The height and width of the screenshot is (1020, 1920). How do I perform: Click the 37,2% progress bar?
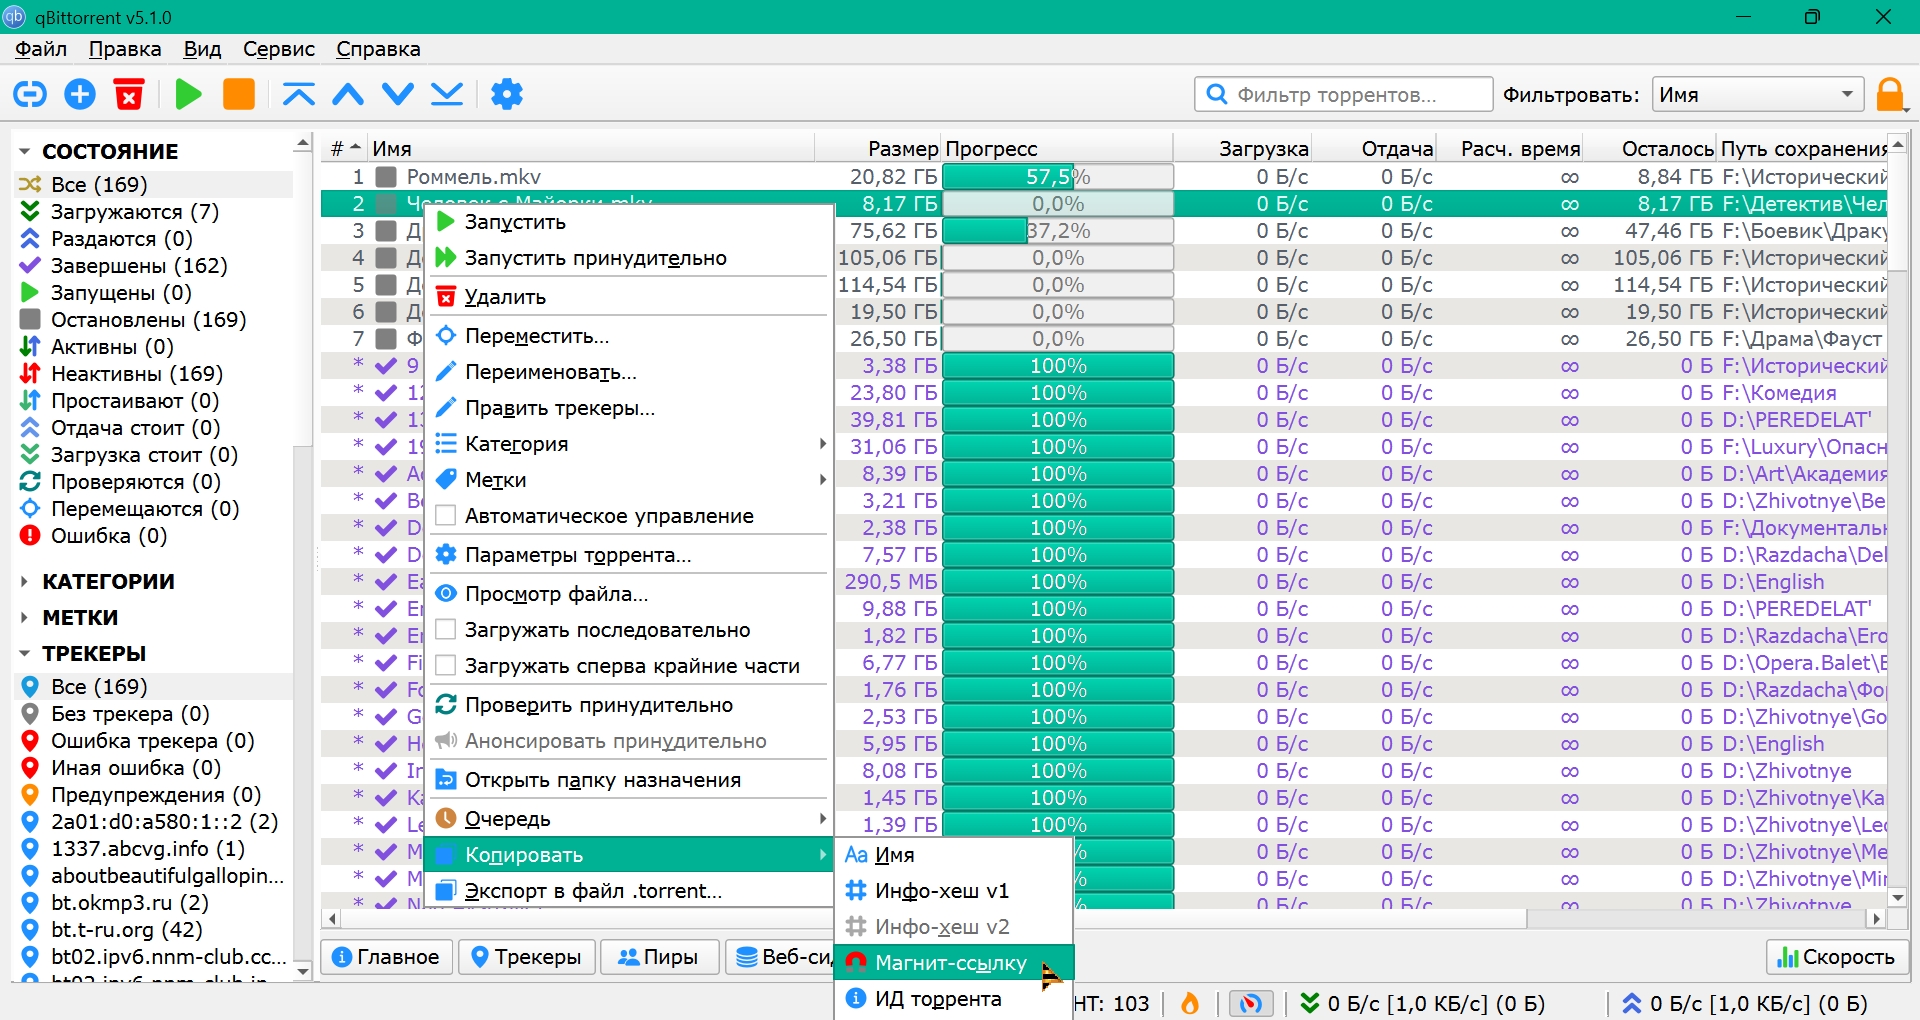click(x=1058, y=231)
